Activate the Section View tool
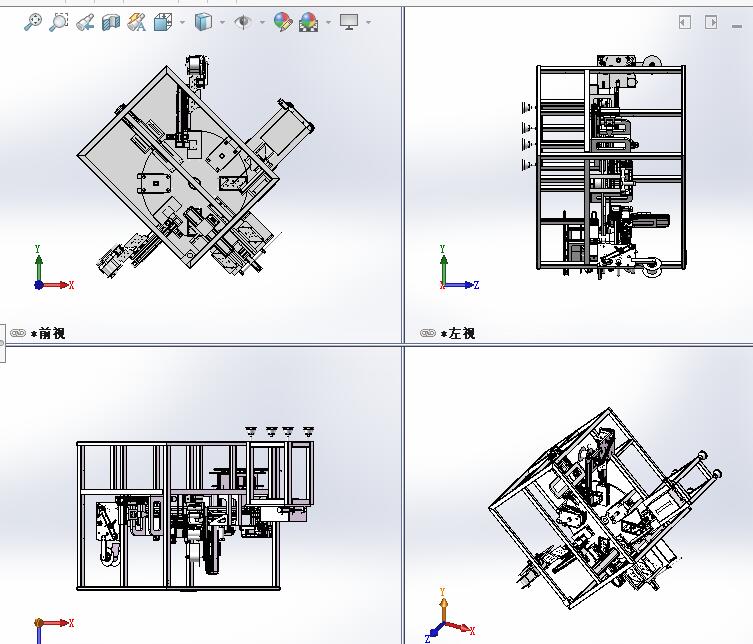The width and height of the screenshot is (753, 644). pos(111,22)
